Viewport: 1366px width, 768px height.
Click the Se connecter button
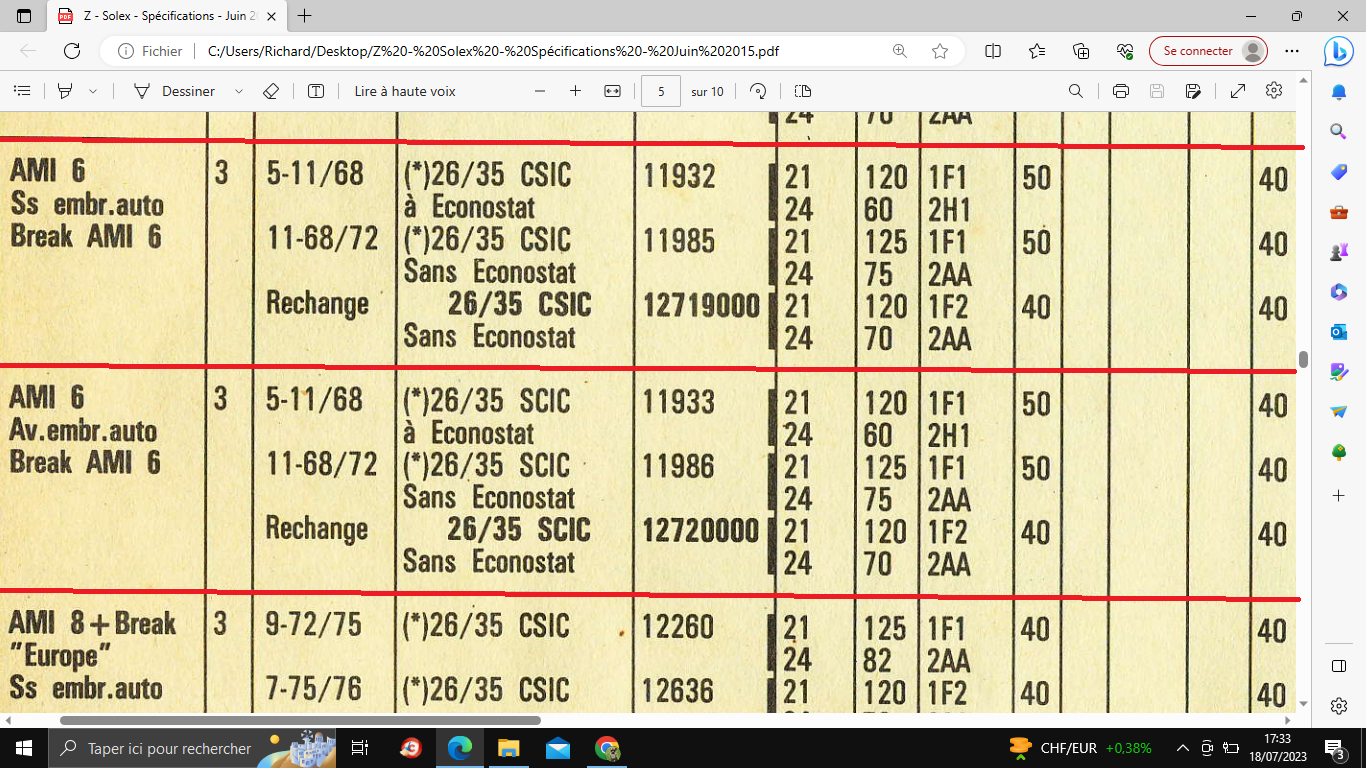(1208, 51)
